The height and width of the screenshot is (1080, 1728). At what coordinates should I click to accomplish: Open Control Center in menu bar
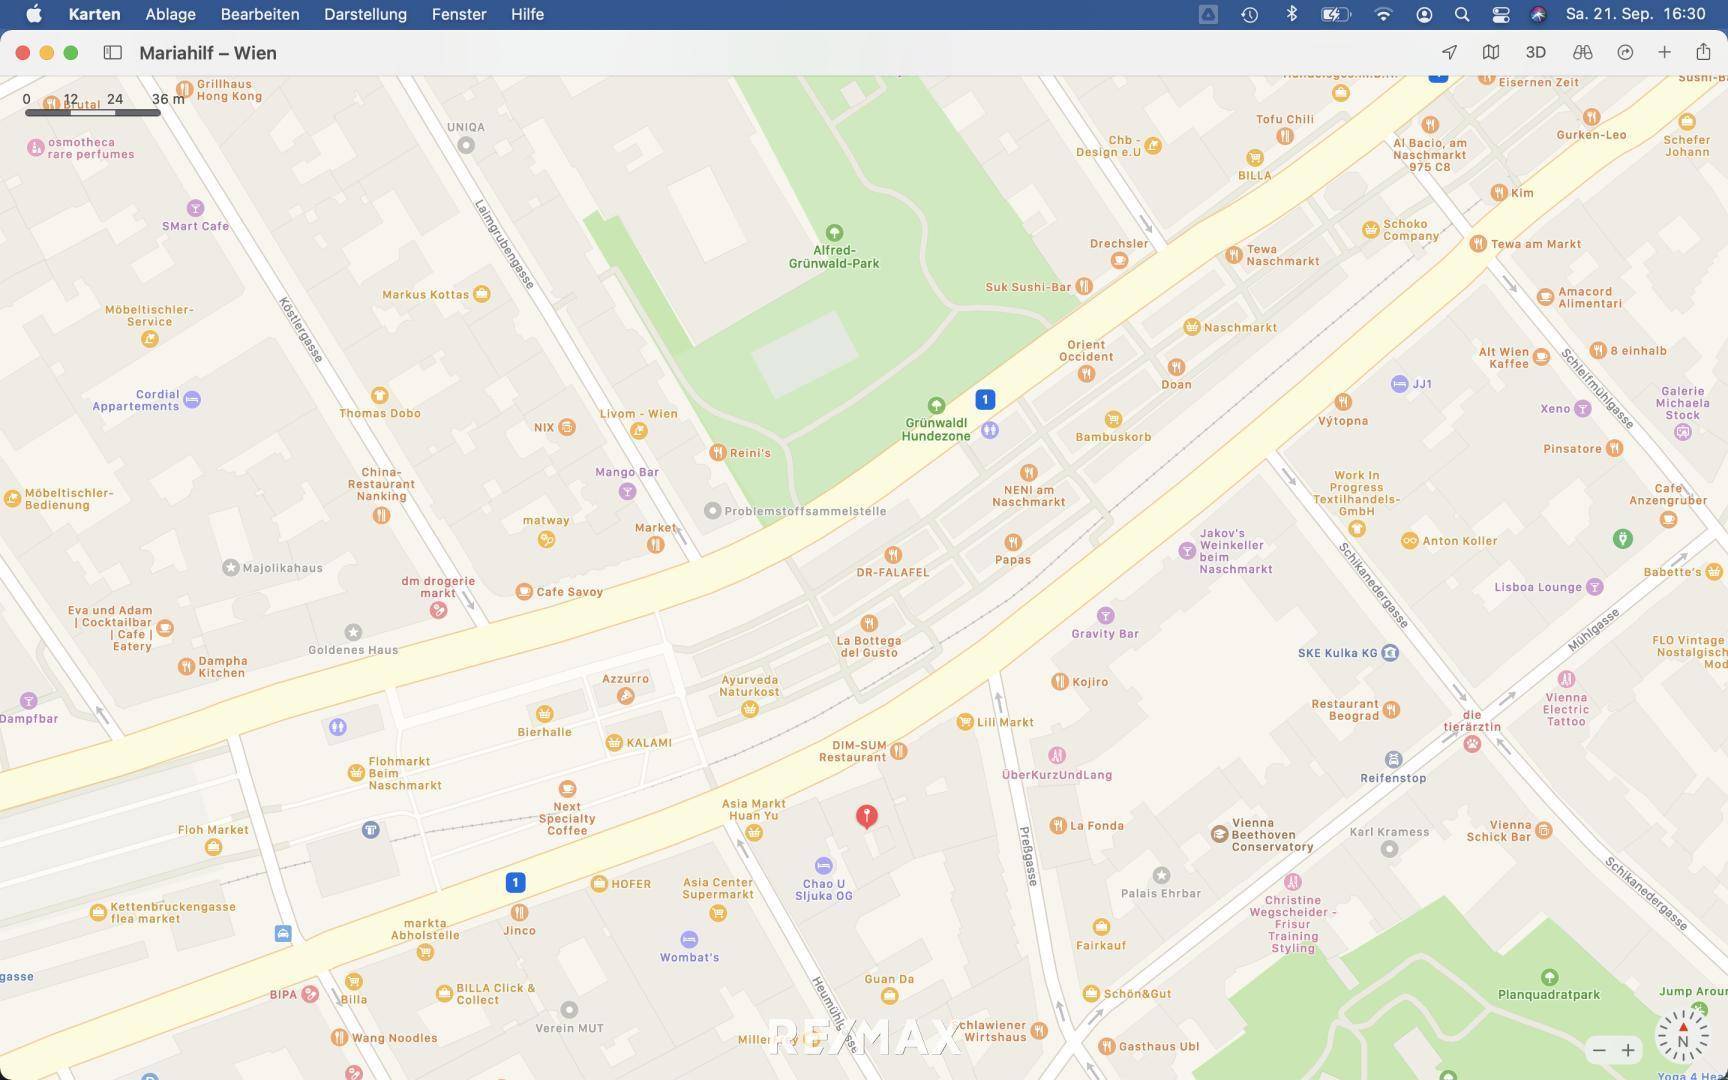pos(1500,14)
